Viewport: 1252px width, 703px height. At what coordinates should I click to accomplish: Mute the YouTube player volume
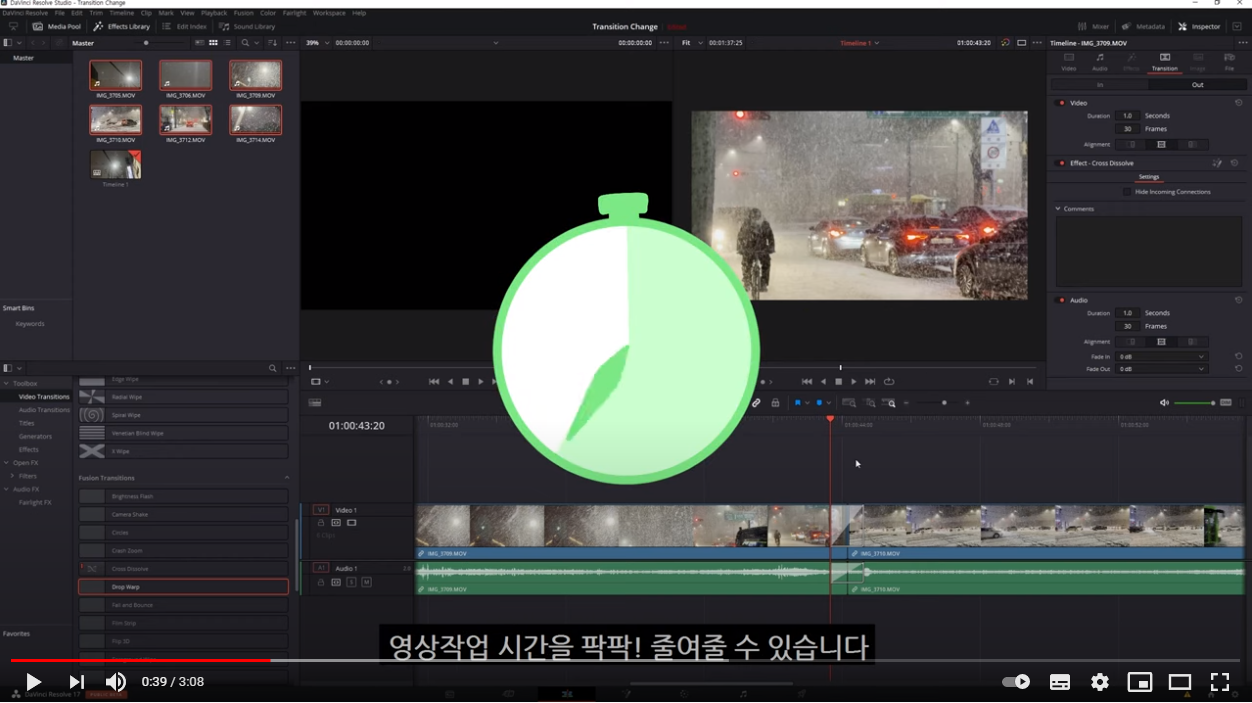click(x=116, y=682)
